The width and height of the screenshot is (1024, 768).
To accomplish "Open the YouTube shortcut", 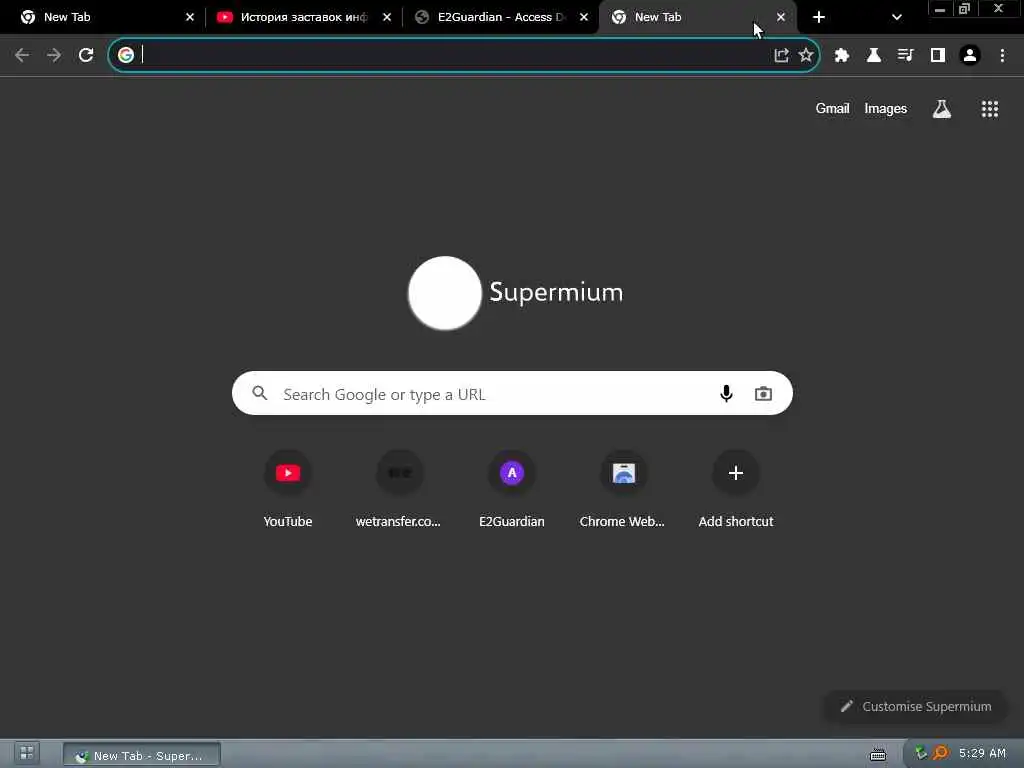I will coord(288,489).
